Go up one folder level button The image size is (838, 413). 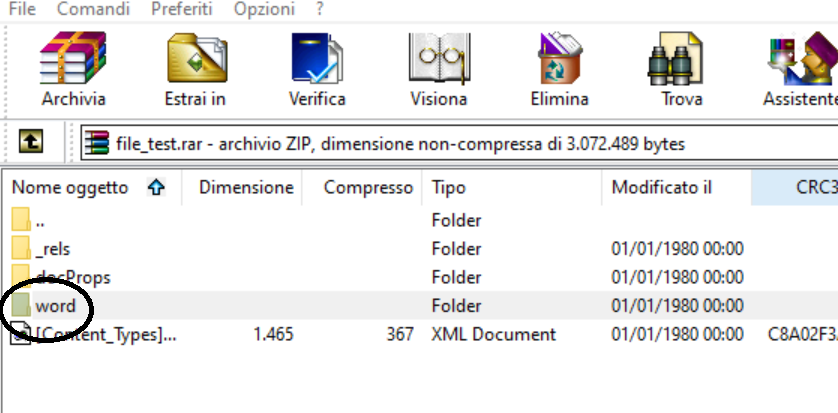coord(31,143)
